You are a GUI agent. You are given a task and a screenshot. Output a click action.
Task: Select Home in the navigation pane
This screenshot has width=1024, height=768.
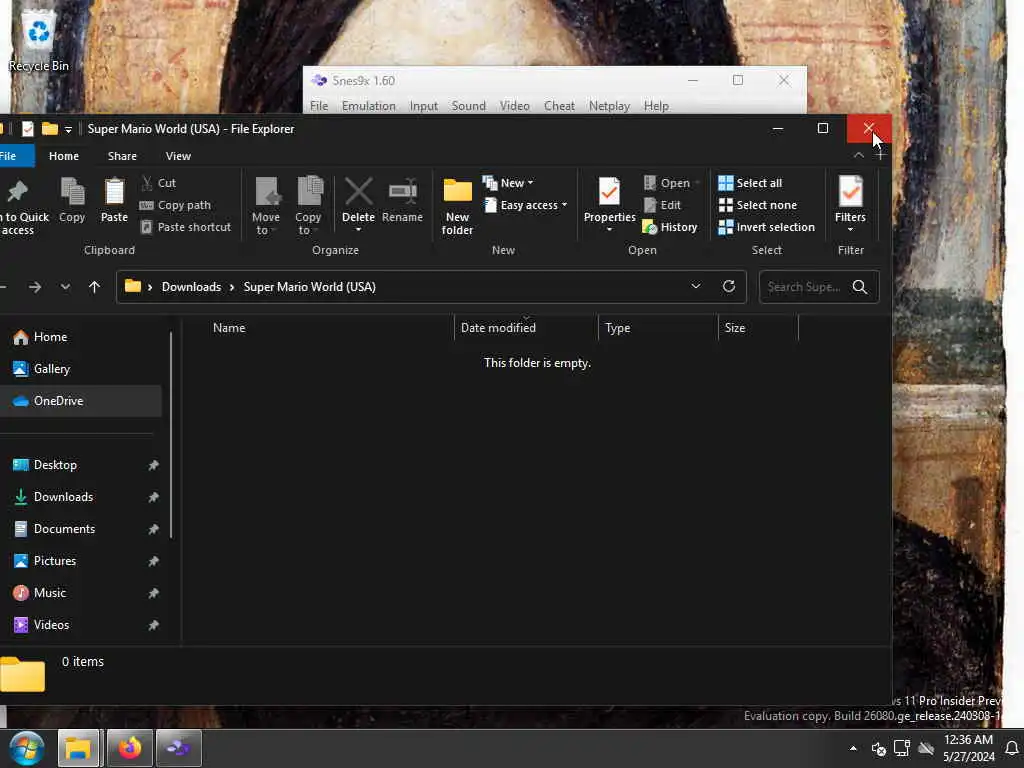click(81, 337)
